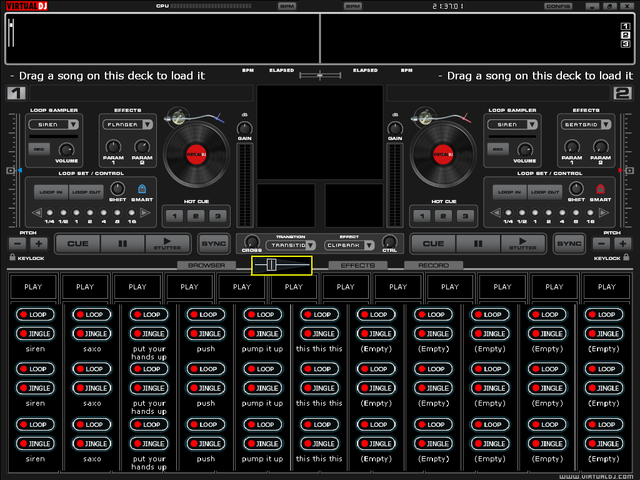Click the deck 1 sampler Volume knob
This screenshot has height=480, width=640.
(x=67, y=150)
